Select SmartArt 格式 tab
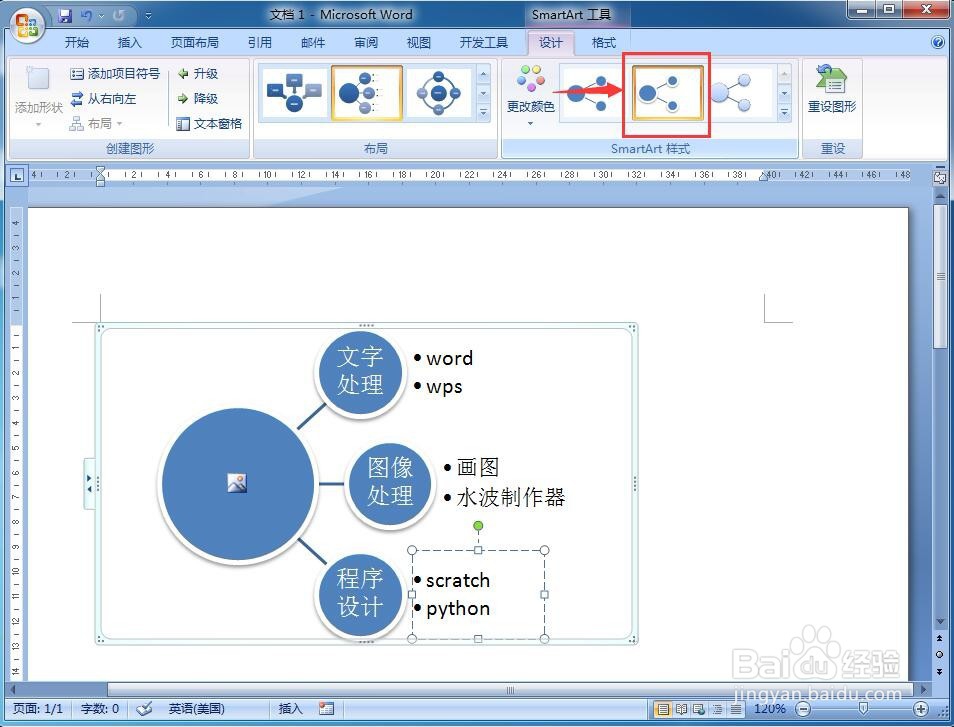The height and width of the screenshot is (727, 954). [x=604, y=42]
